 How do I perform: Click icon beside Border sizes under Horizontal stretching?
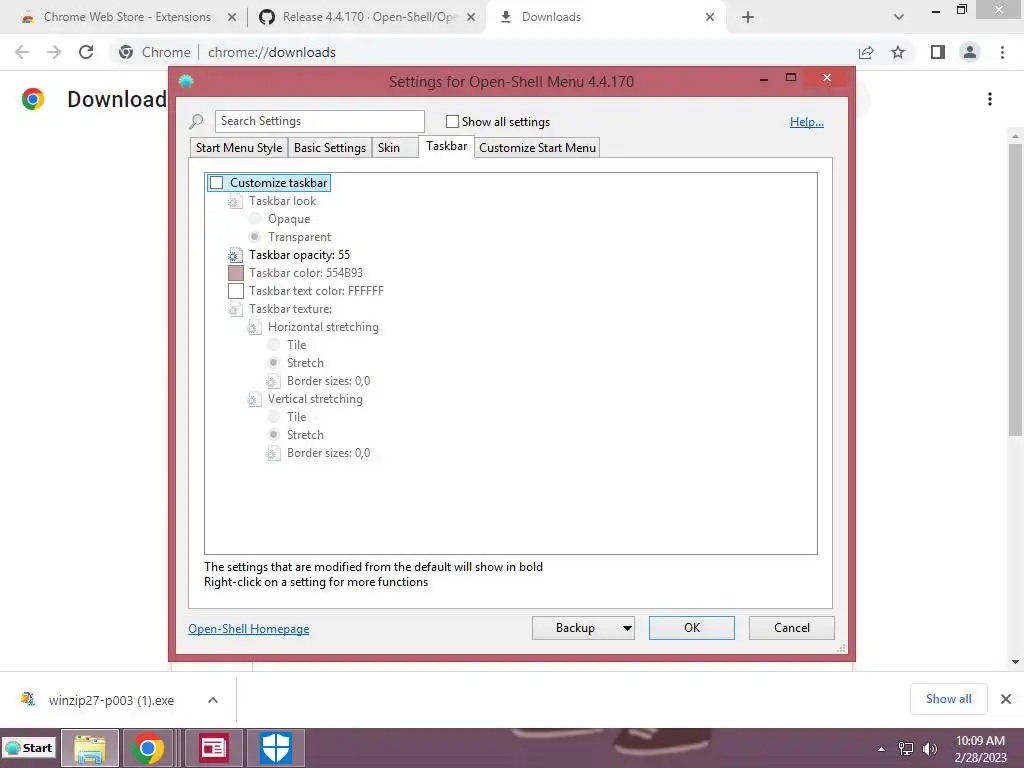click(273, 381)
